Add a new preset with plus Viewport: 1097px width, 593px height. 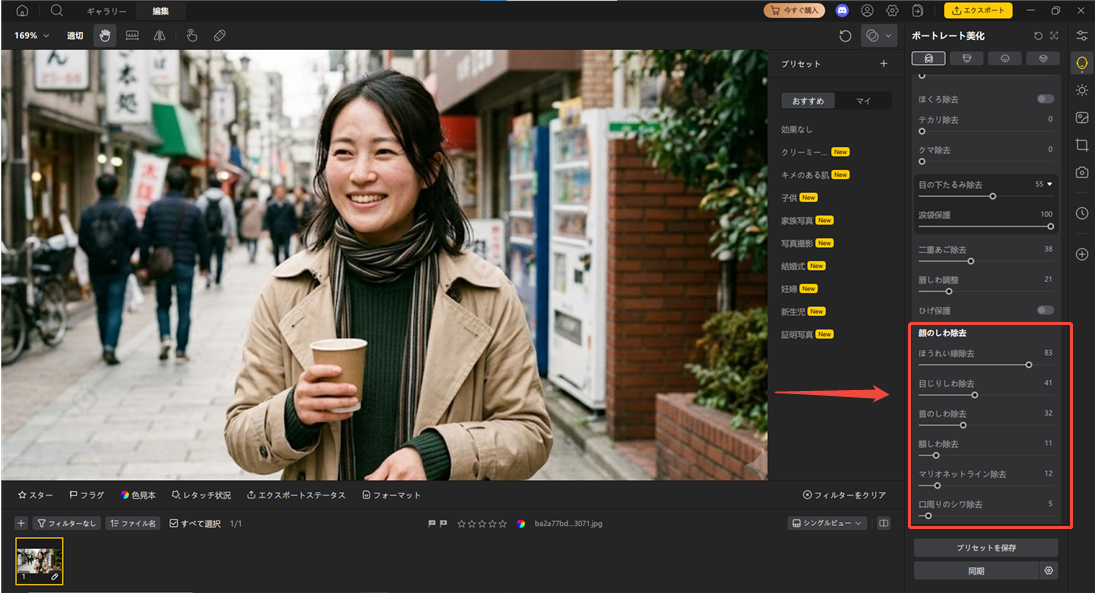pyautogui.click(x=884, y=64)
